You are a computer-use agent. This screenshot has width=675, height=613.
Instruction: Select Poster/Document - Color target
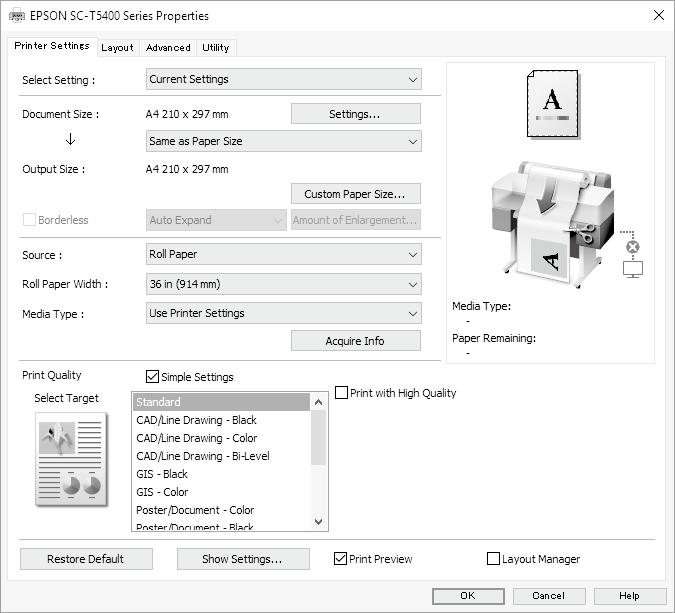pyautogui.click(x=221, y=511)
